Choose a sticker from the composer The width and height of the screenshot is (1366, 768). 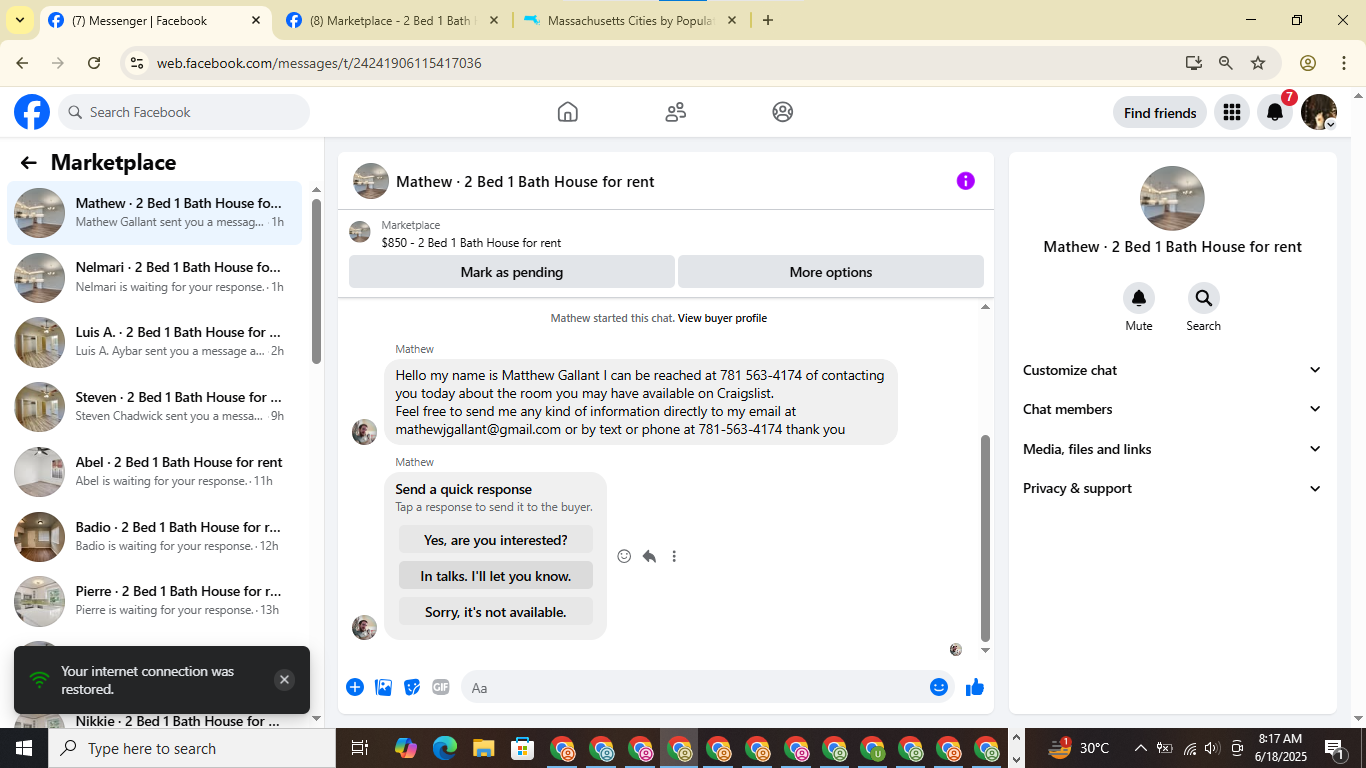point(412,687)
